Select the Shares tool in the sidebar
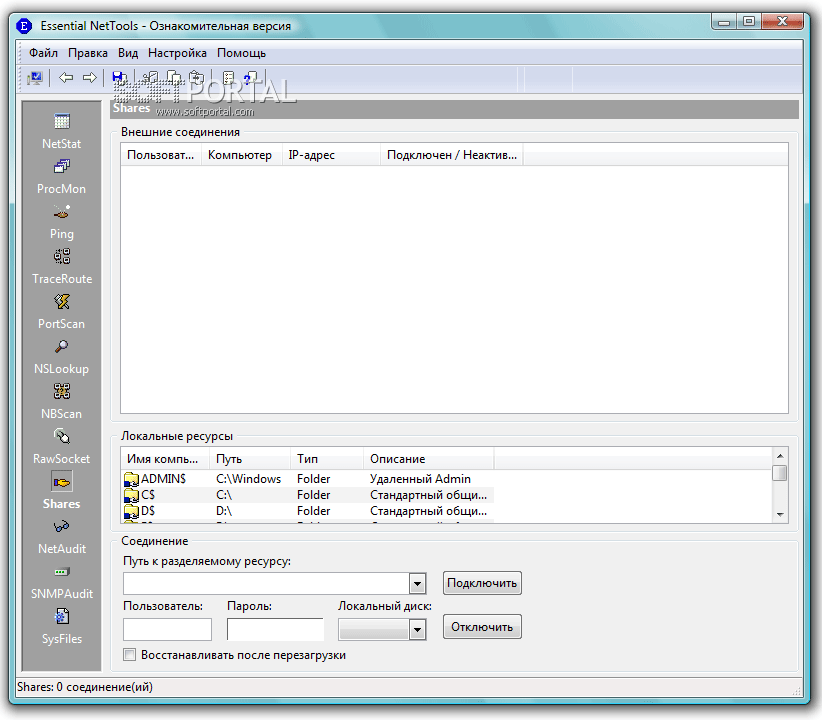This screenshot has width=822, height=720. click(61, 491)
